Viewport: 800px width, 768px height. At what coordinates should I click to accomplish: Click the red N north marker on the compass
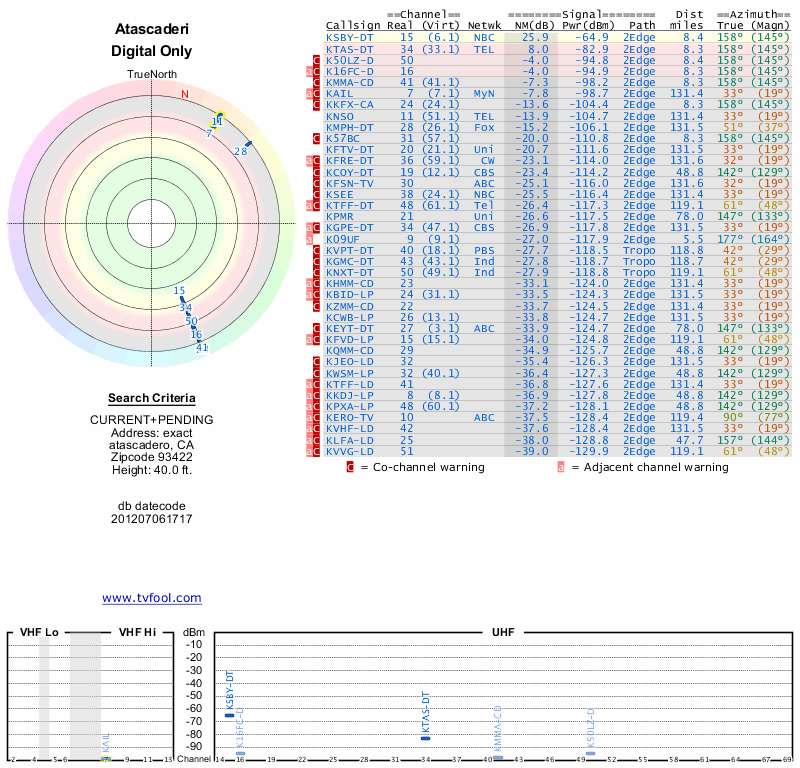(x=185, y=95)
